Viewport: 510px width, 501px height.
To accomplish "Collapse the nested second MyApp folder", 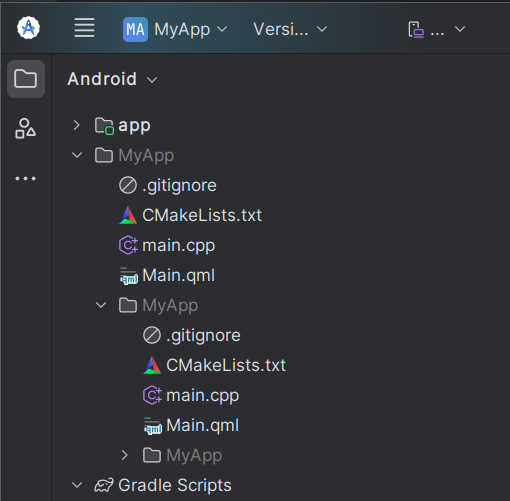I will pyautogui.click(x=101, y=305).
